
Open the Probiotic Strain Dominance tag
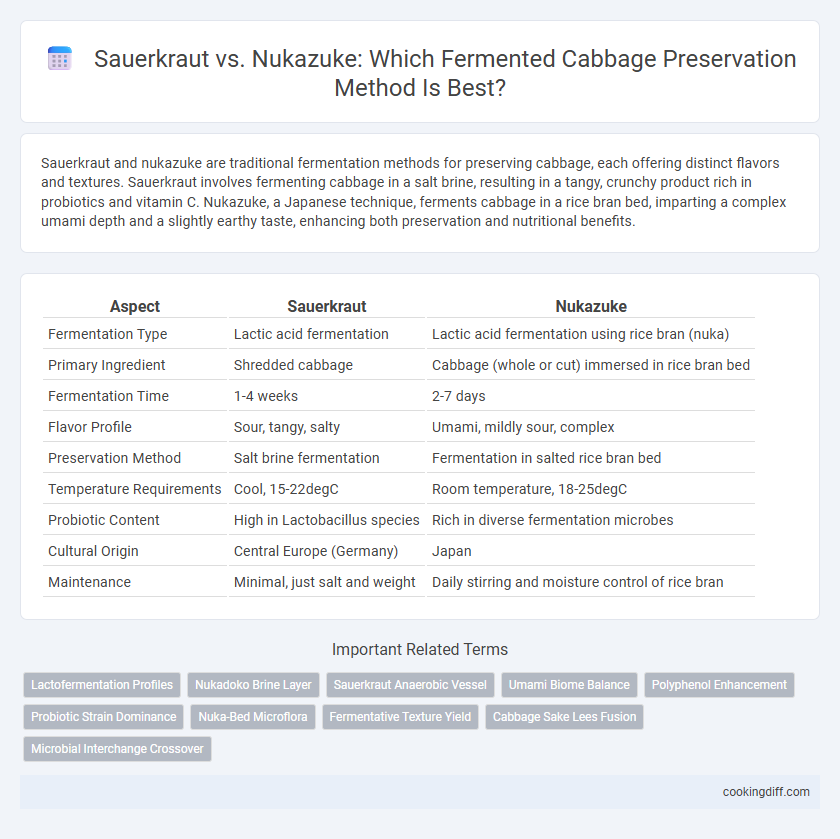103,717
